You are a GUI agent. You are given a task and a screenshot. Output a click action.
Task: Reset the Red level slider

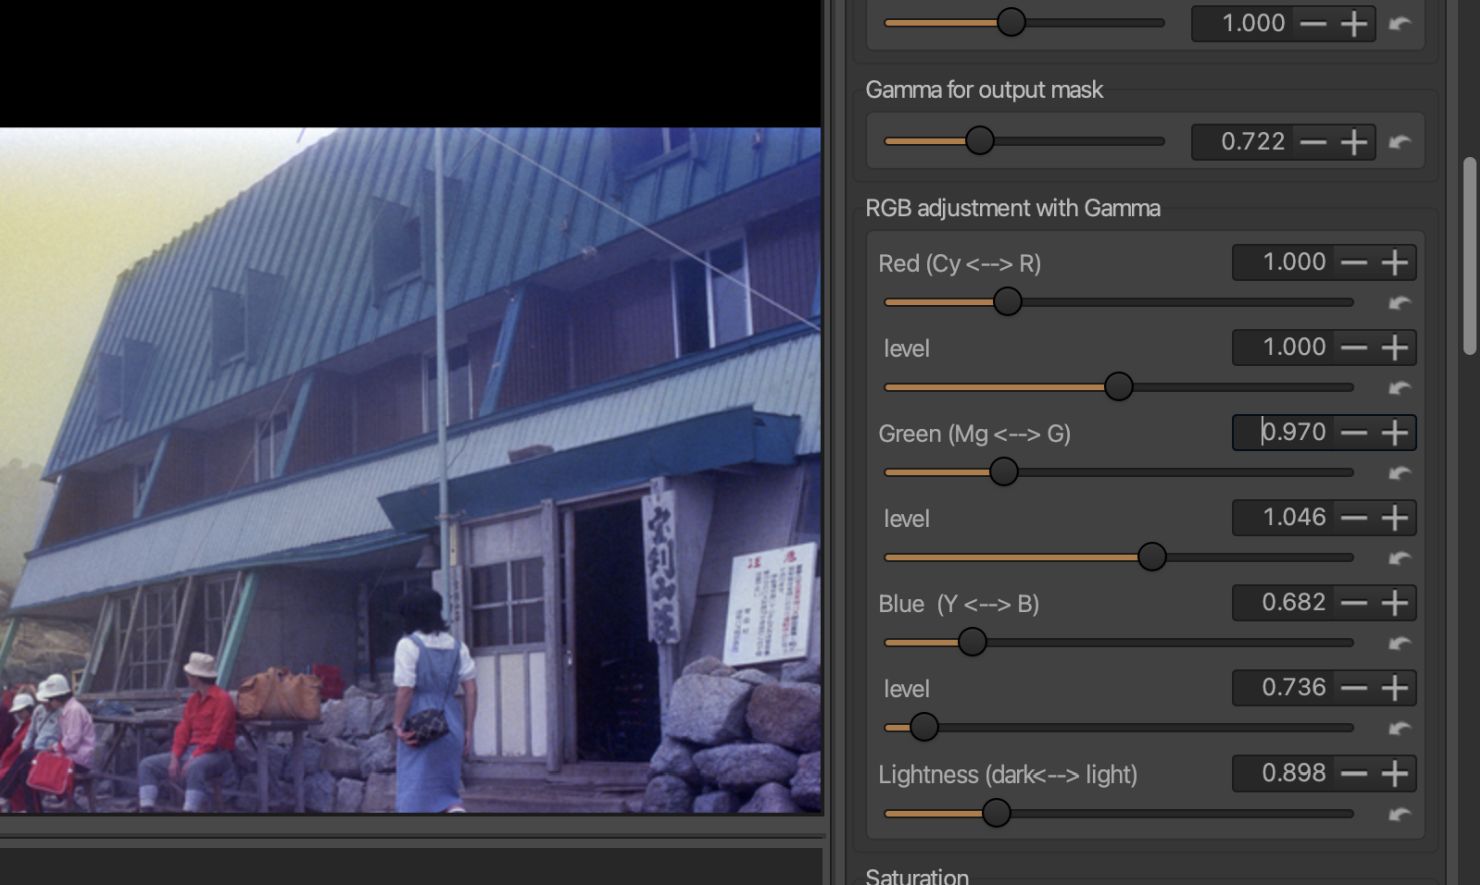coord(1400,387)
